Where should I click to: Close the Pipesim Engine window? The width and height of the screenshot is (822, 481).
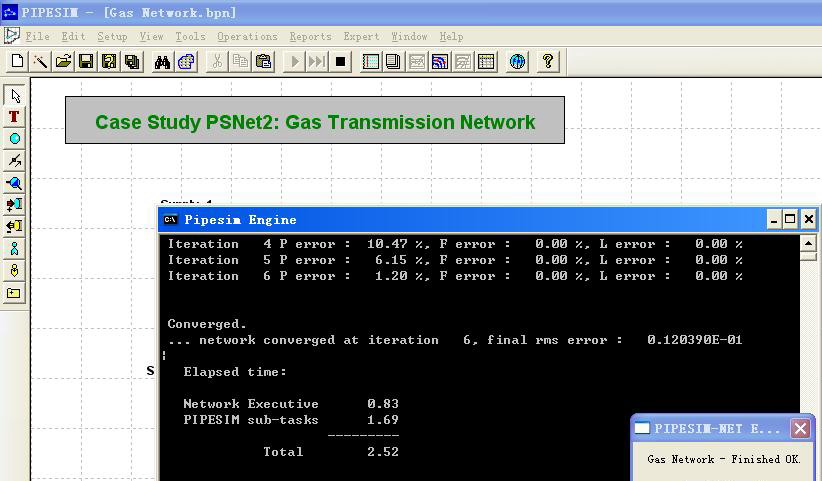click(x=808, y=220)
